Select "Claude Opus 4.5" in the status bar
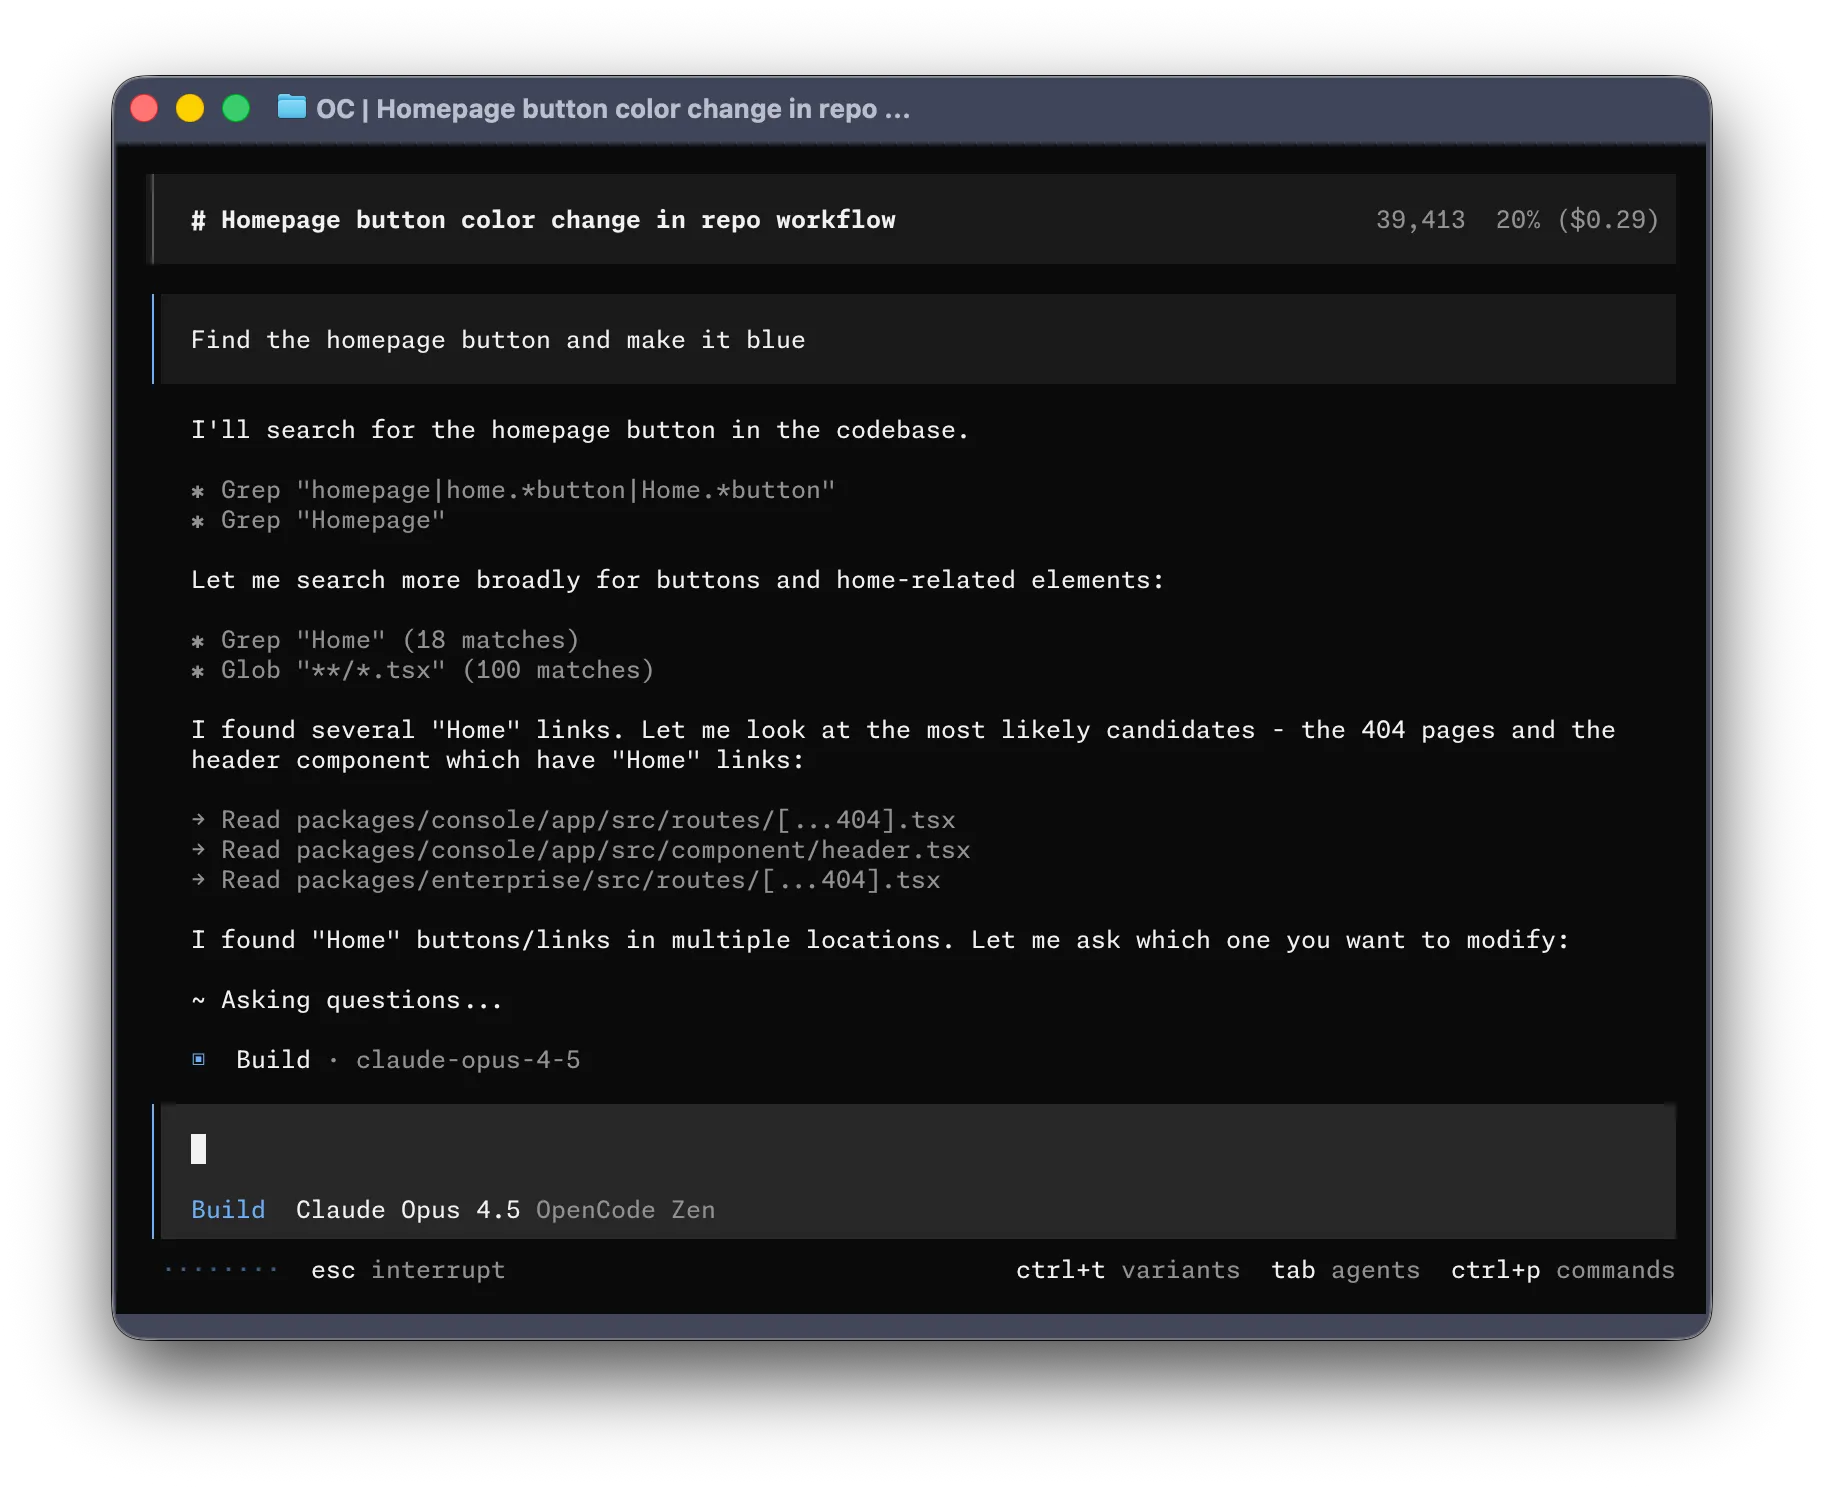The image size is (1824, 1488). click(407, 1209)
